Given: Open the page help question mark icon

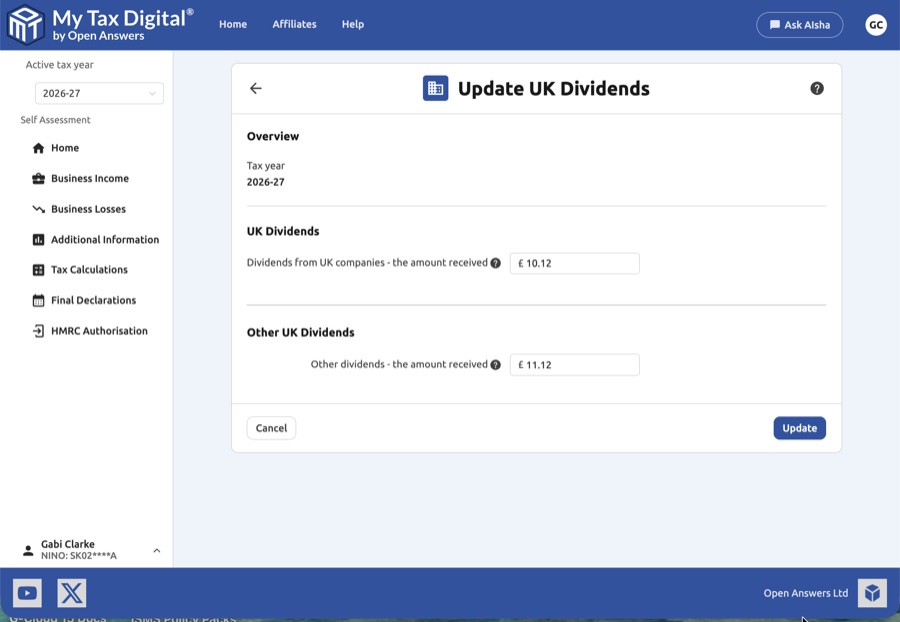Looking at the screenshot, I should [817, 88].
